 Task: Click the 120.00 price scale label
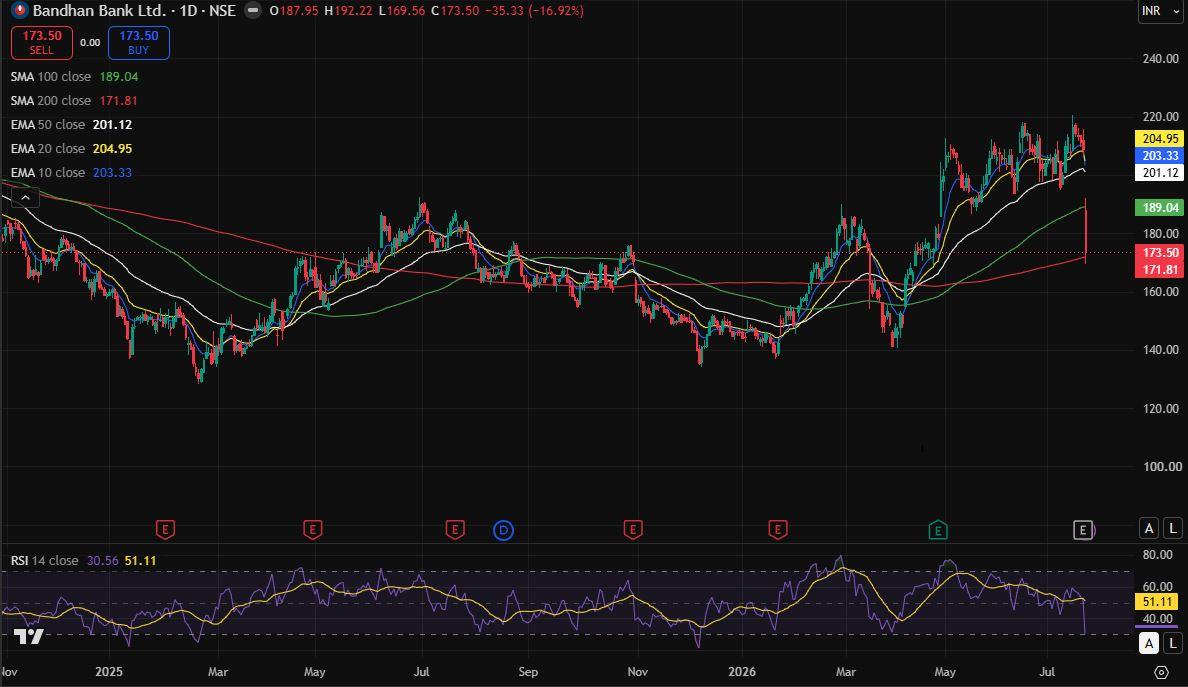click(x=1161, y=408)
